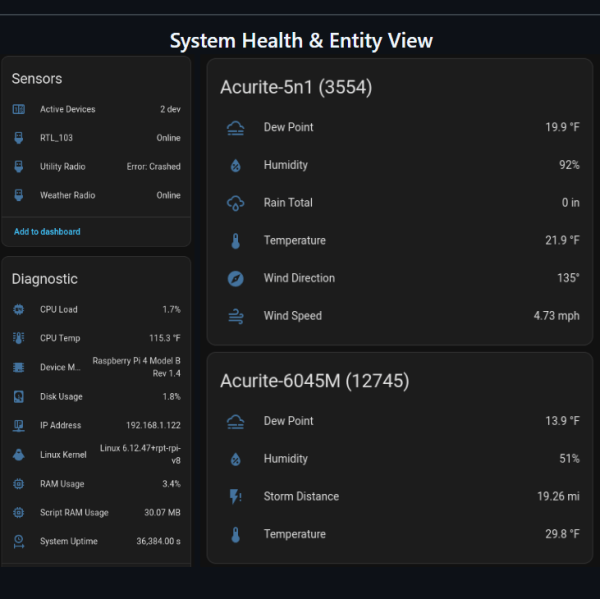Screen dimensions: 600x599
Task: Click the CPU Temp thermometer icon
Action: 19,339
